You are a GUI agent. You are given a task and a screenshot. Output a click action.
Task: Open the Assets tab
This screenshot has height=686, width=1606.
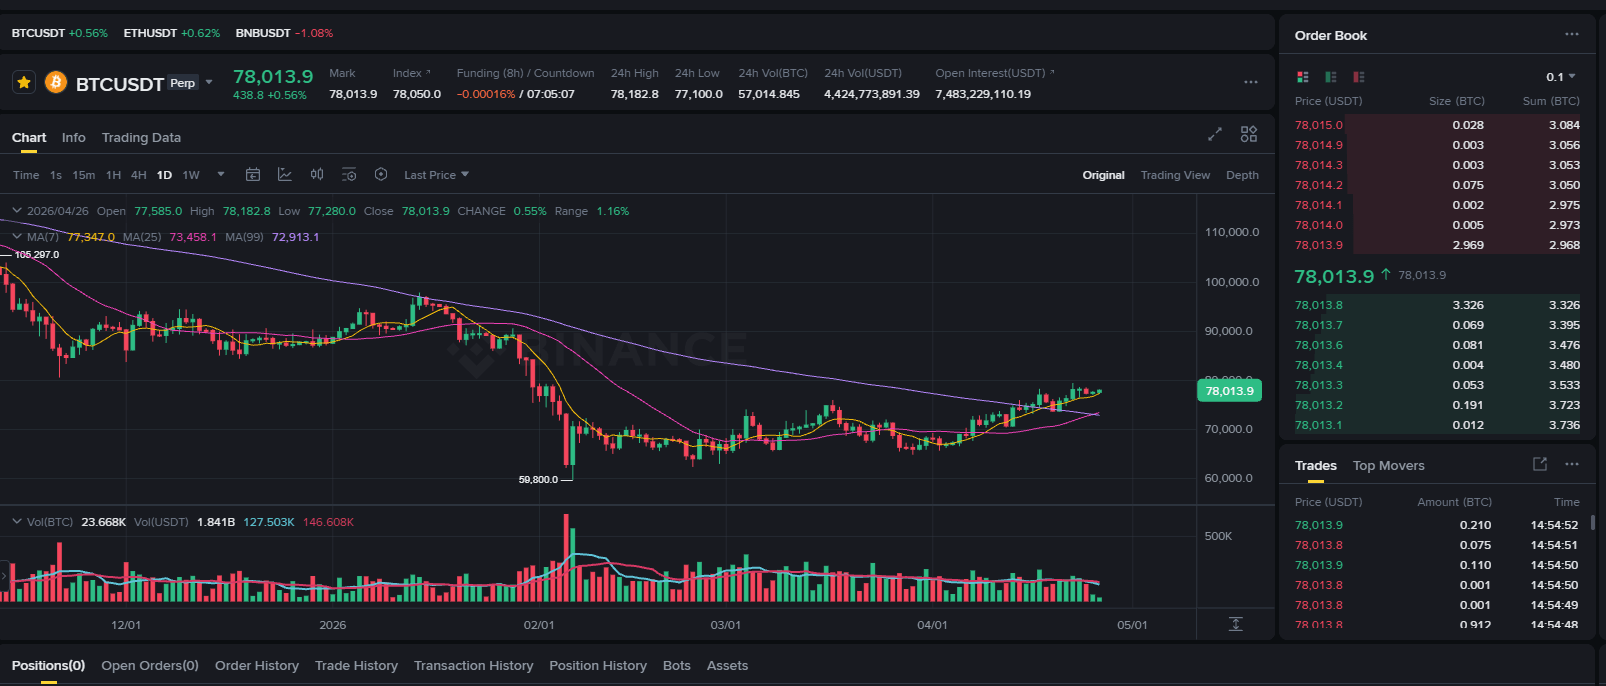pyautogui.click(x=727, y=666)
